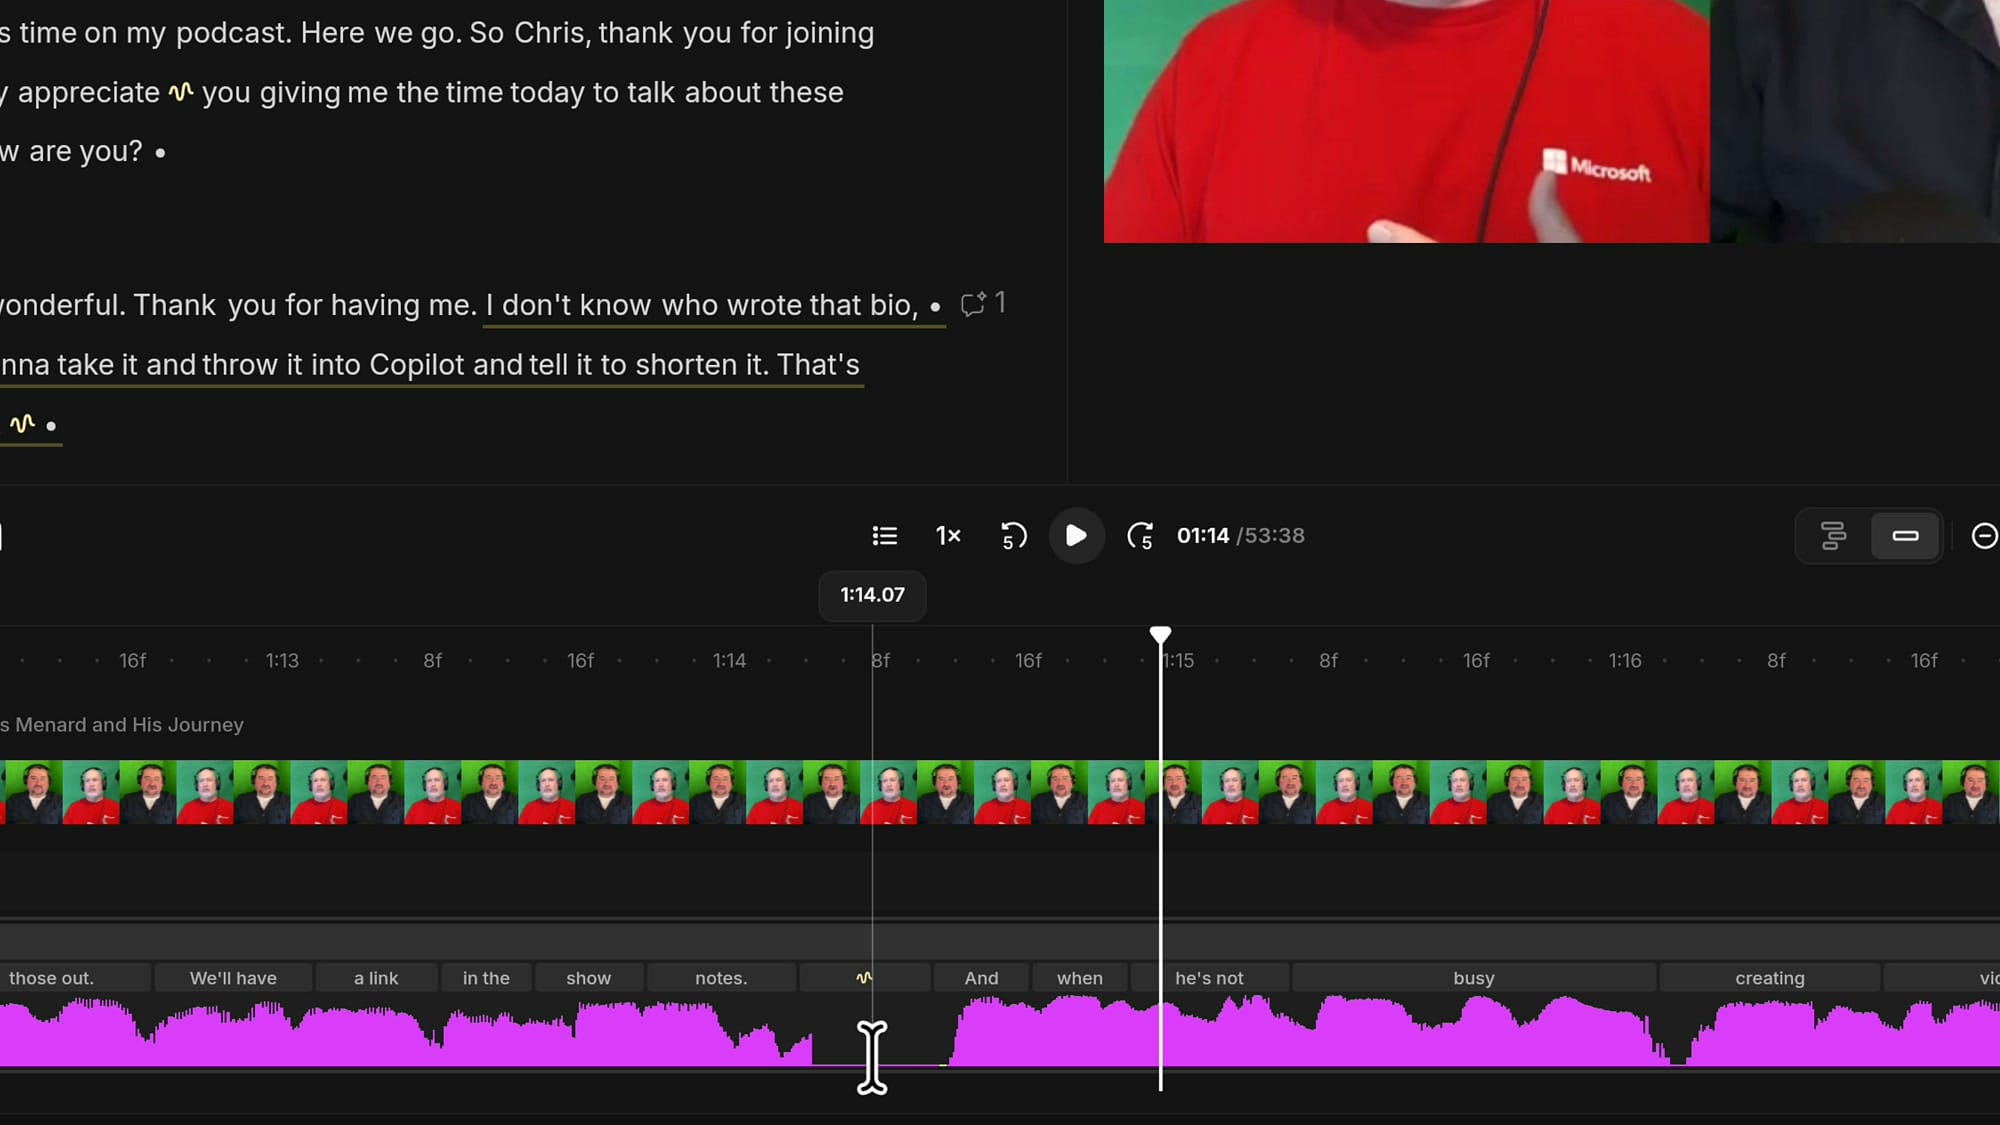Click the word 'podcast.' in the transcript
This screenshot has height=1125, width=2000.
[x=233, y=33]
